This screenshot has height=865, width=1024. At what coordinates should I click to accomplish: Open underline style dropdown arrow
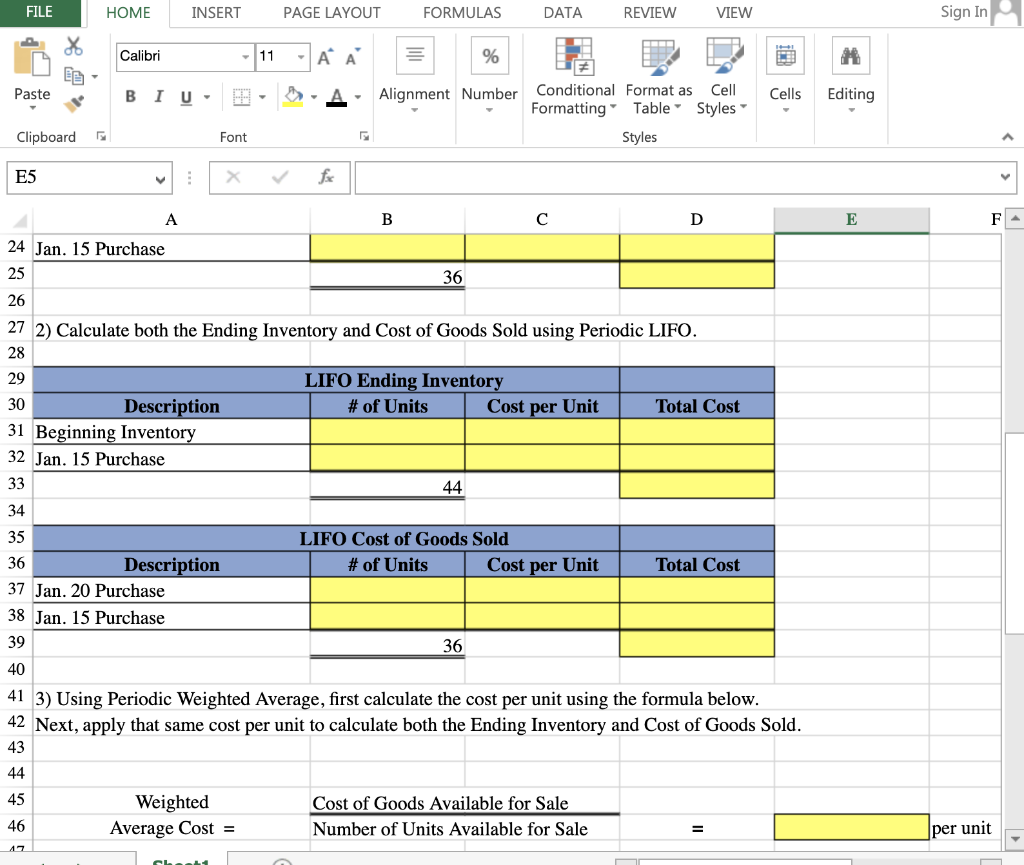[x=207, y=97]
